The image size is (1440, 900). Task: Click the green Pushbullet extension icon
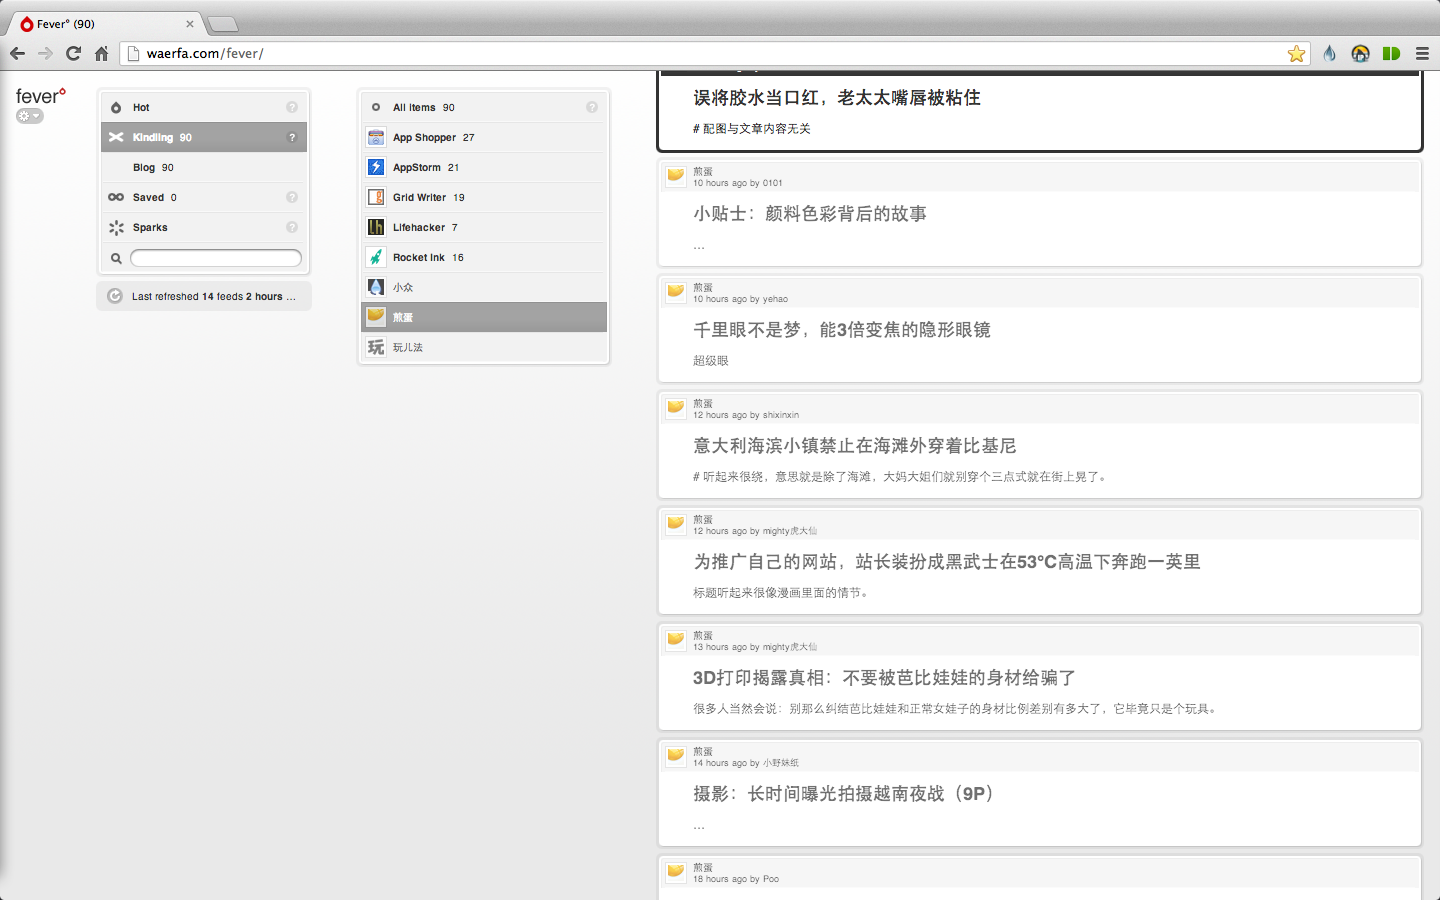click(1391, 54)
